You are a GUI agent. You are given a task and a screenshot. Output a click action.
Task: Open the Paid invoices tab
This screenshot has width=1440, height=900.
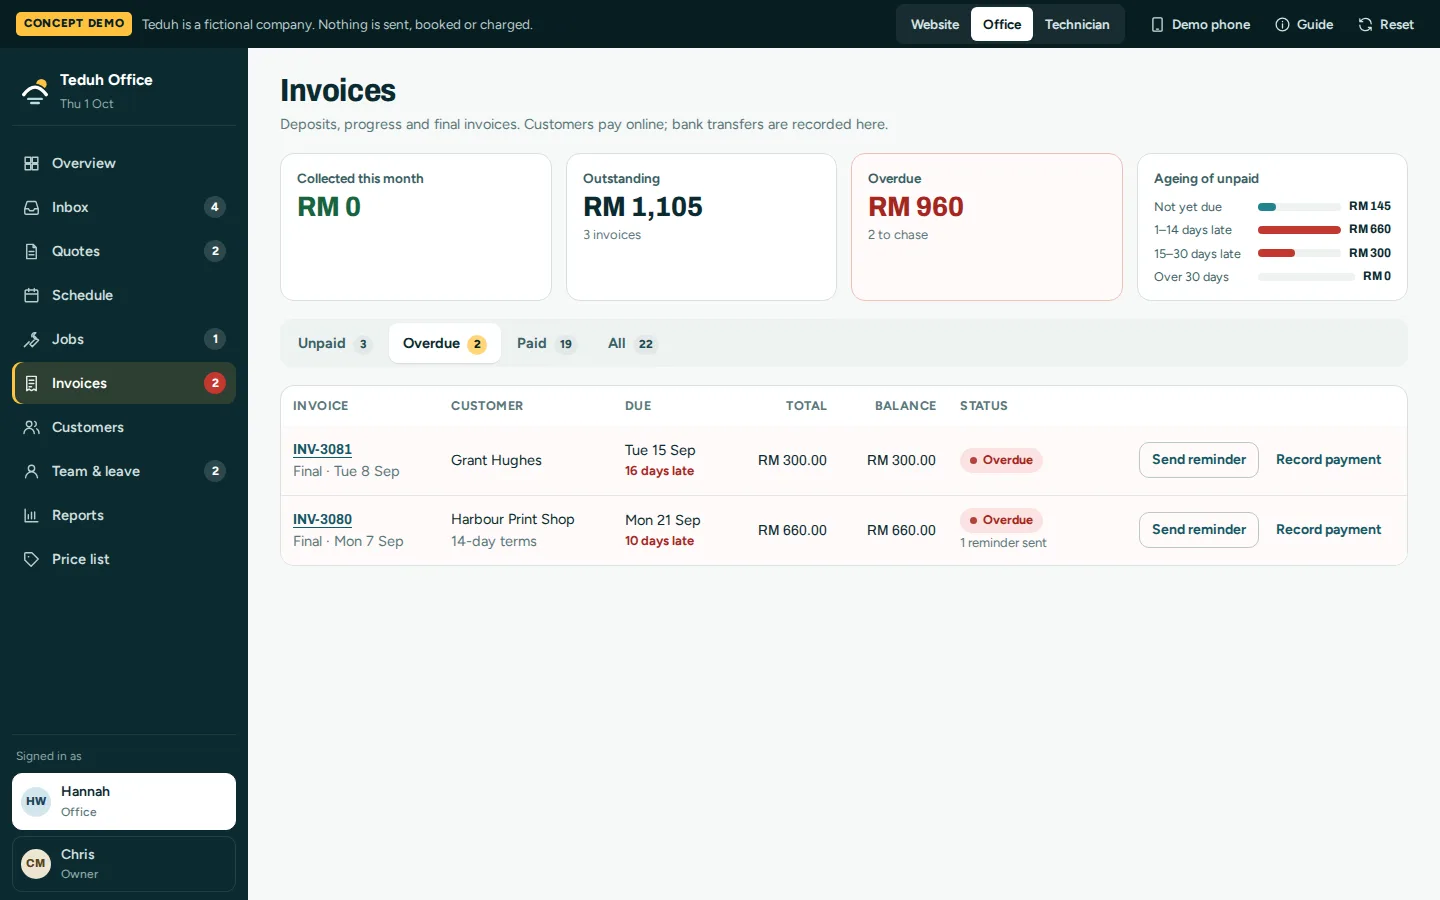[x=545, y=343]
